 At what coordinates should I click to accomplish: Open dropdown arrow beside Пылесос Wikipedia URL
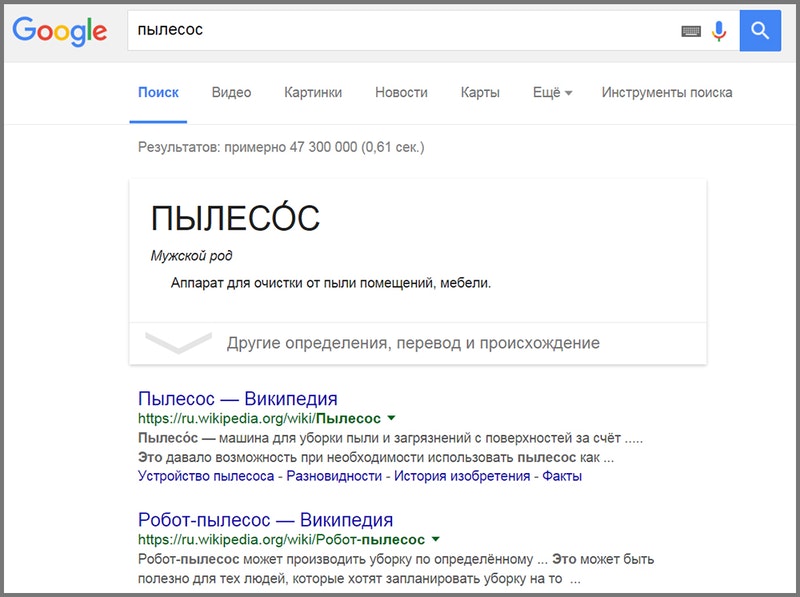click(x=391, y=418)
